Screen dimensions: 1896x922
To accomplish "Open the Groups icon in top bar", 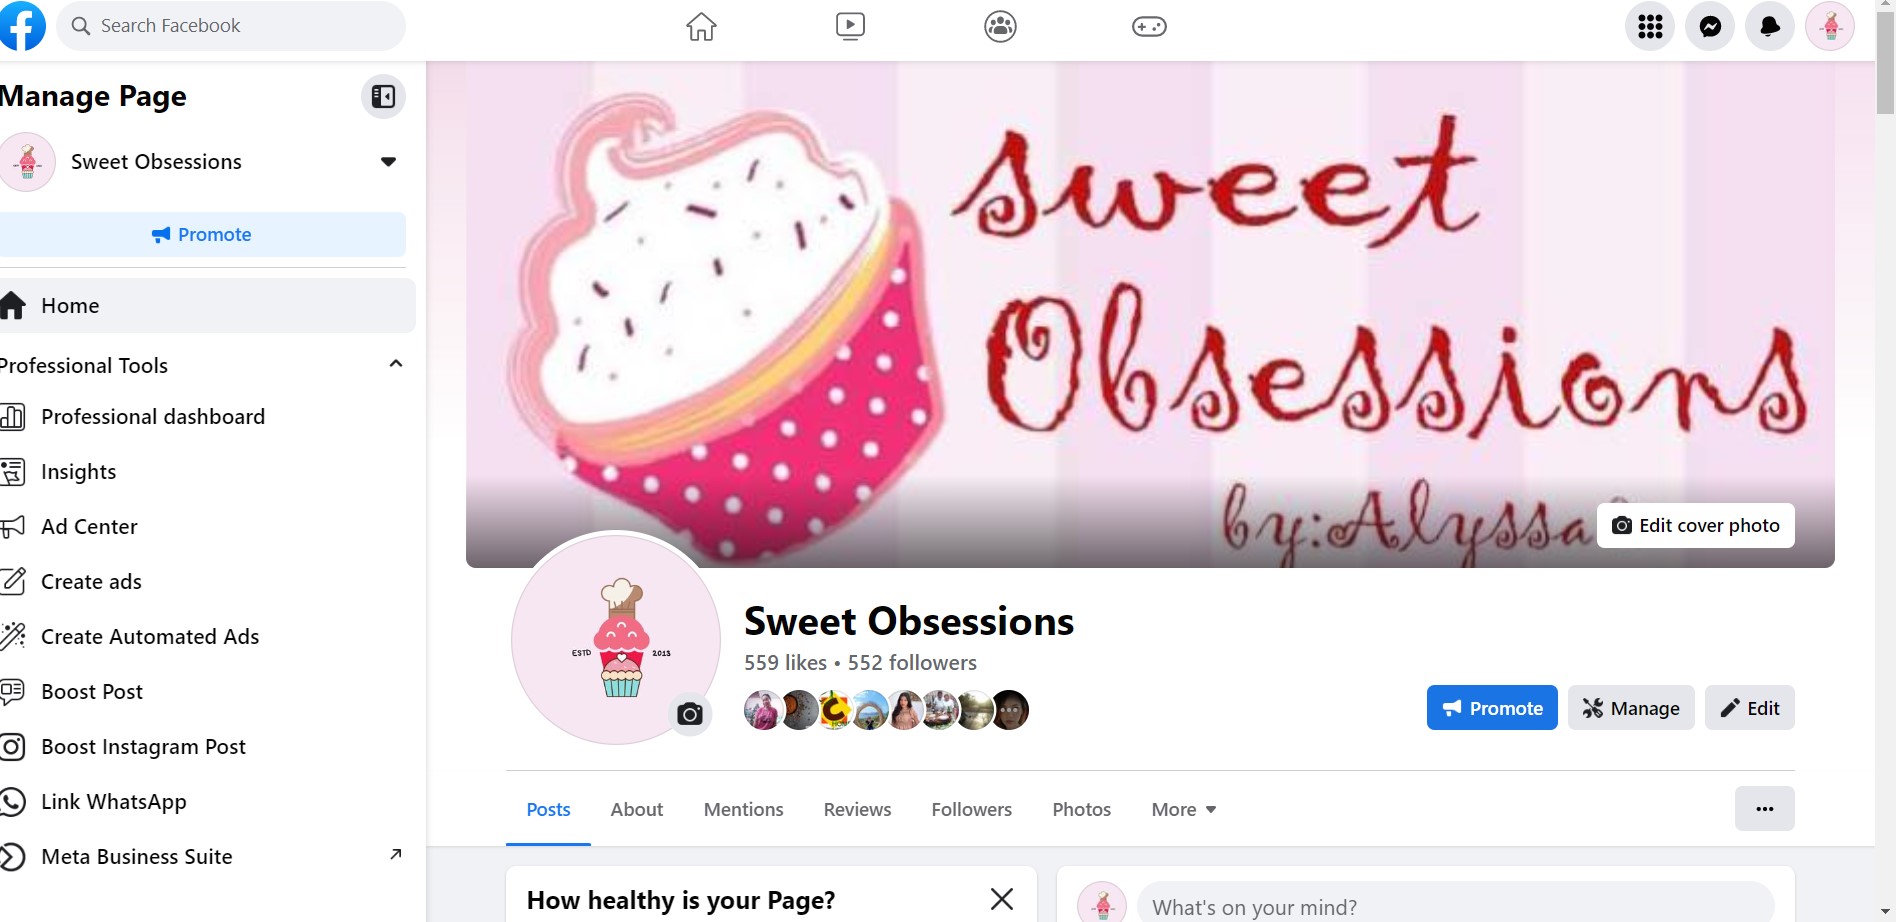I will (1000, 26).
